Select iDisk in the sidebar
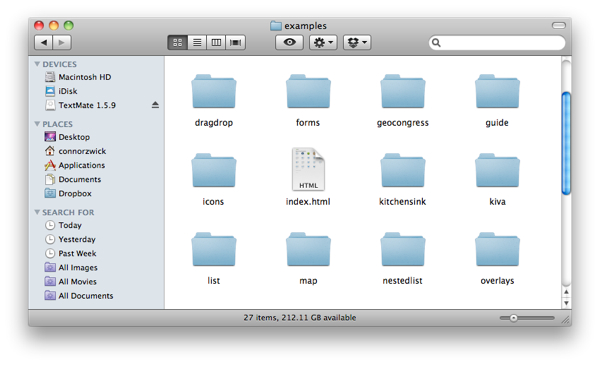This screenshot has width=600, height=365. coord(61,91)
